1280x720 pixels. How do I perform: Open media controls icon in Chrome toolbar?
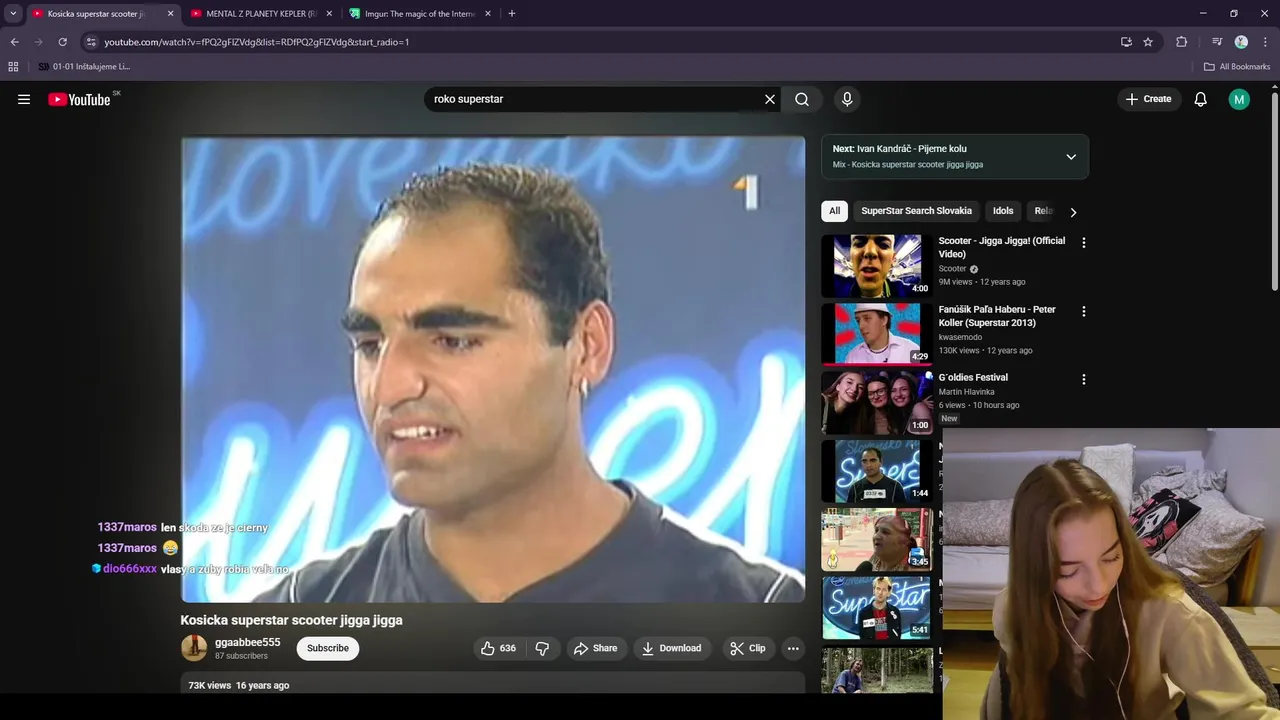click(x=1217, y=42)
